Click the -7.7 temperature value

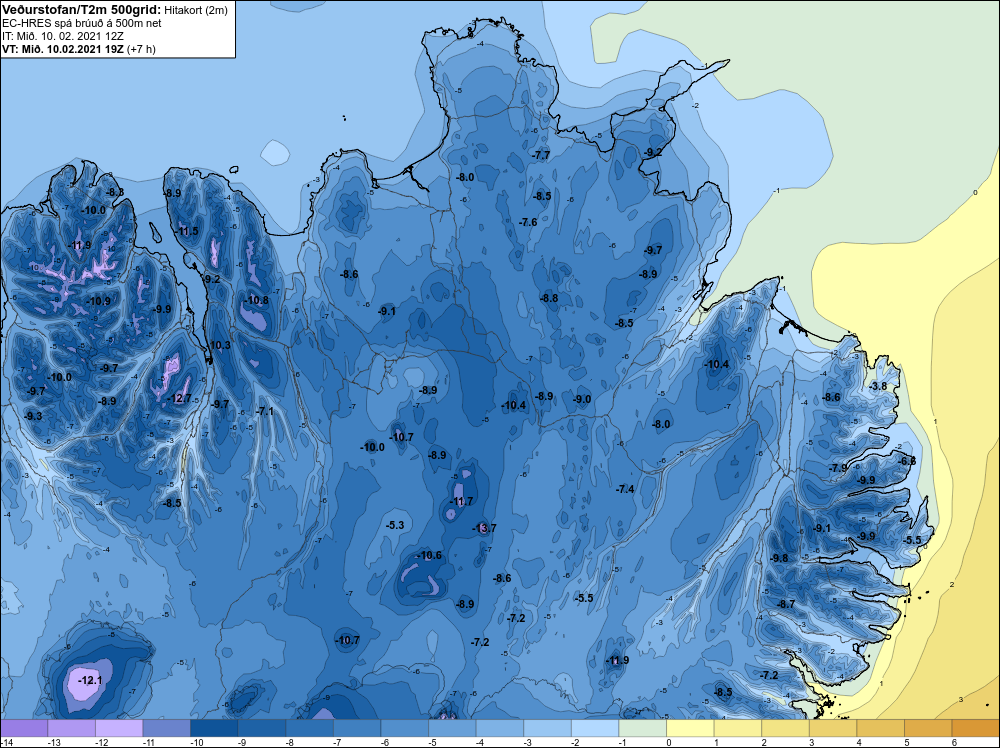coord(540,156)
